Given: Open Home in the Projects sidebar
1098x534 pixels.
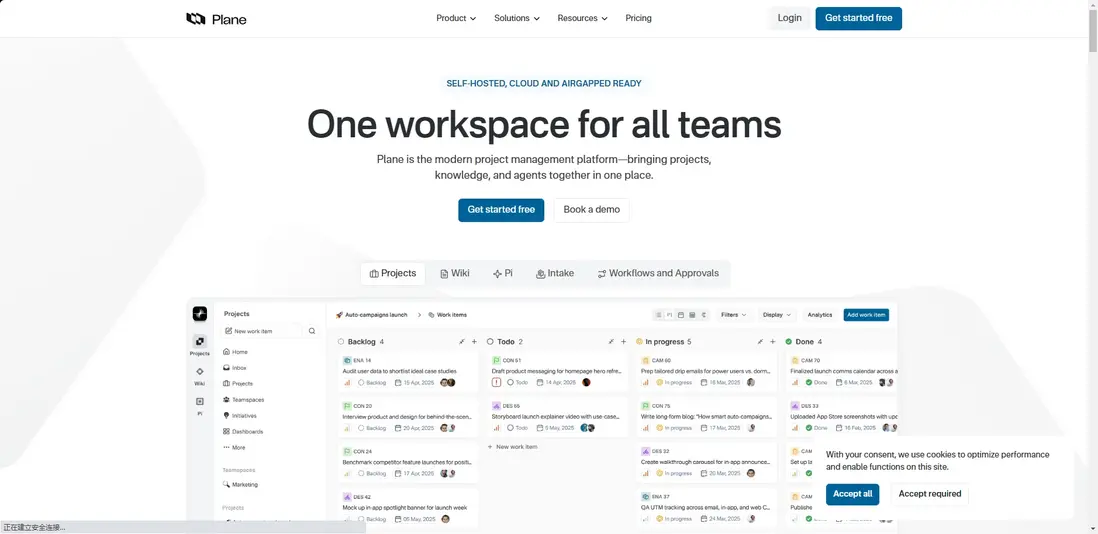Looking at the screenshot, I should (235, 352).
